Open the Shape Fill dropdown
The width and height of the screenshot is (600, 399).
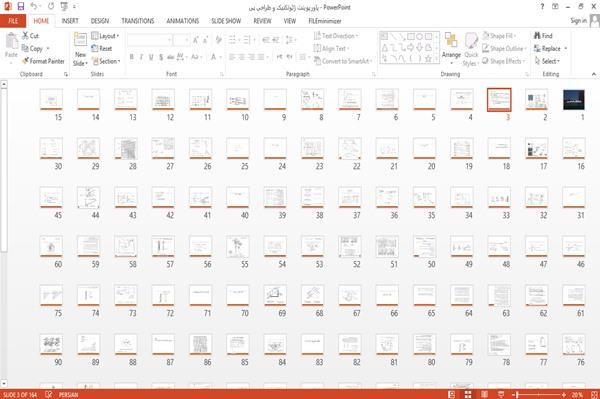coord(499,36)
